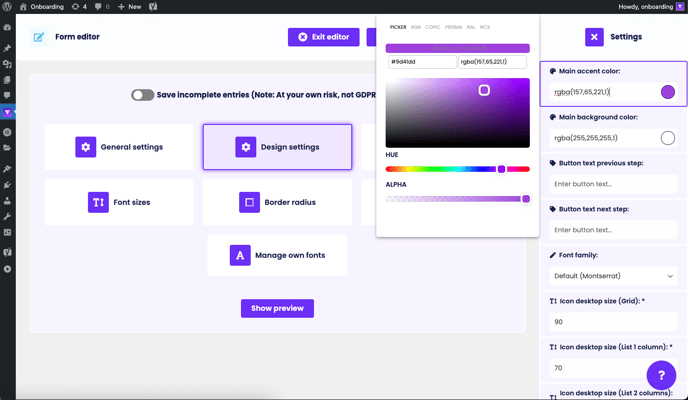
Task: Switch to the RAL tab
Action: point(471,27)
